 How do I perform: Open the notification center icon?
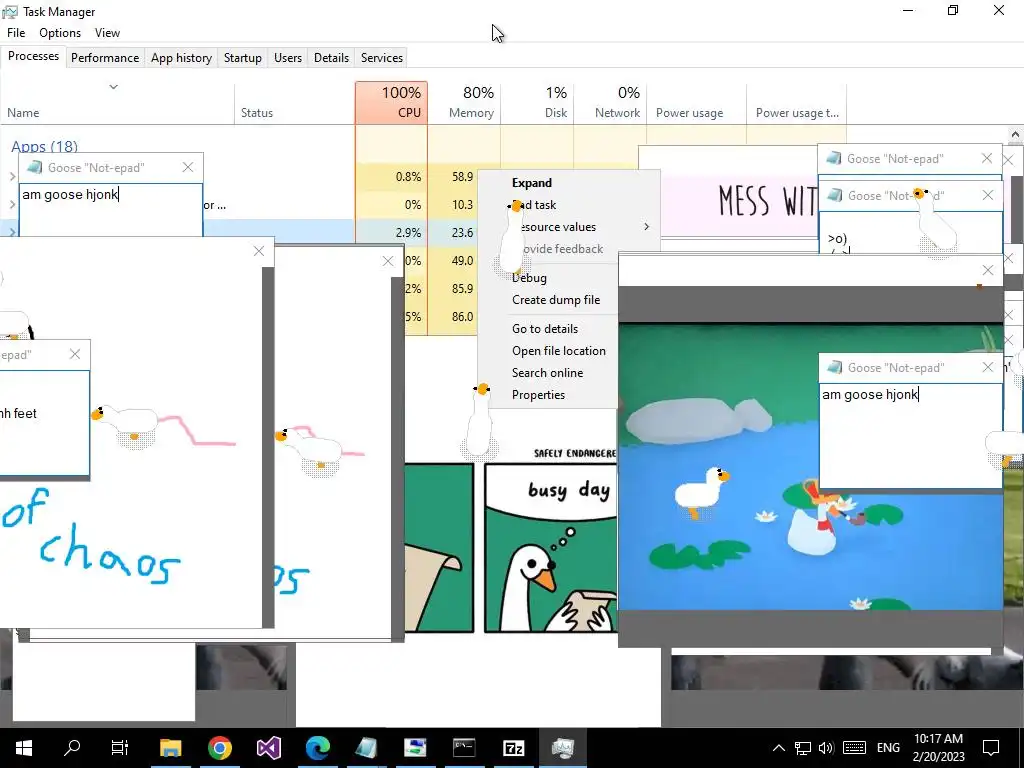pos(991,748)
